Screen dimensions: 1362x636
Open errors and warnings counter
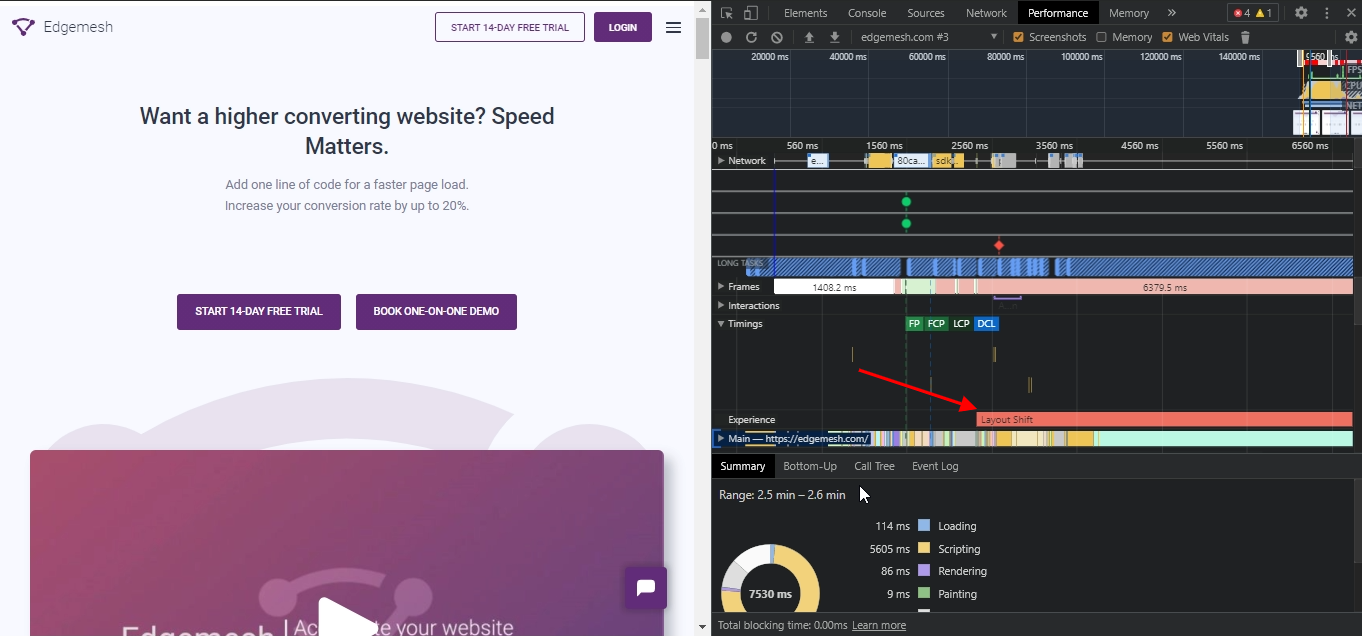coord(1253,13)
